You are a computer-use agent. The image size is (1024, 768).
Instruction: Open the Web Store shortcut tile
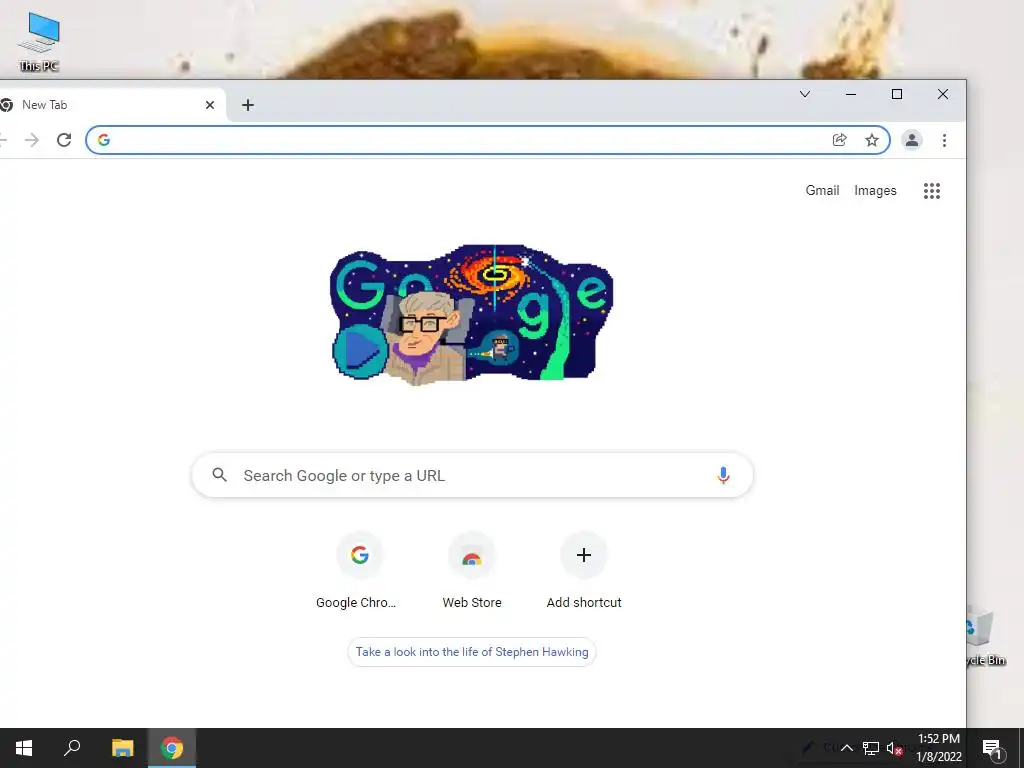pyautogui.click(x=472, y=571)
